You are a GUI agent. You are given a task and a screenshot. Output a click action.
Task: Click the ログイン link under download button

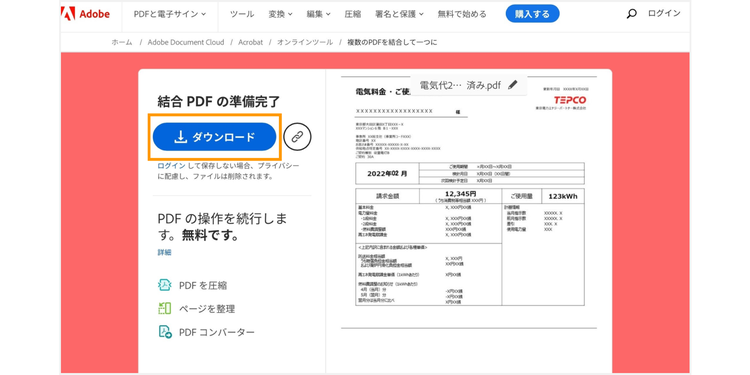click(x=172, y=166)
